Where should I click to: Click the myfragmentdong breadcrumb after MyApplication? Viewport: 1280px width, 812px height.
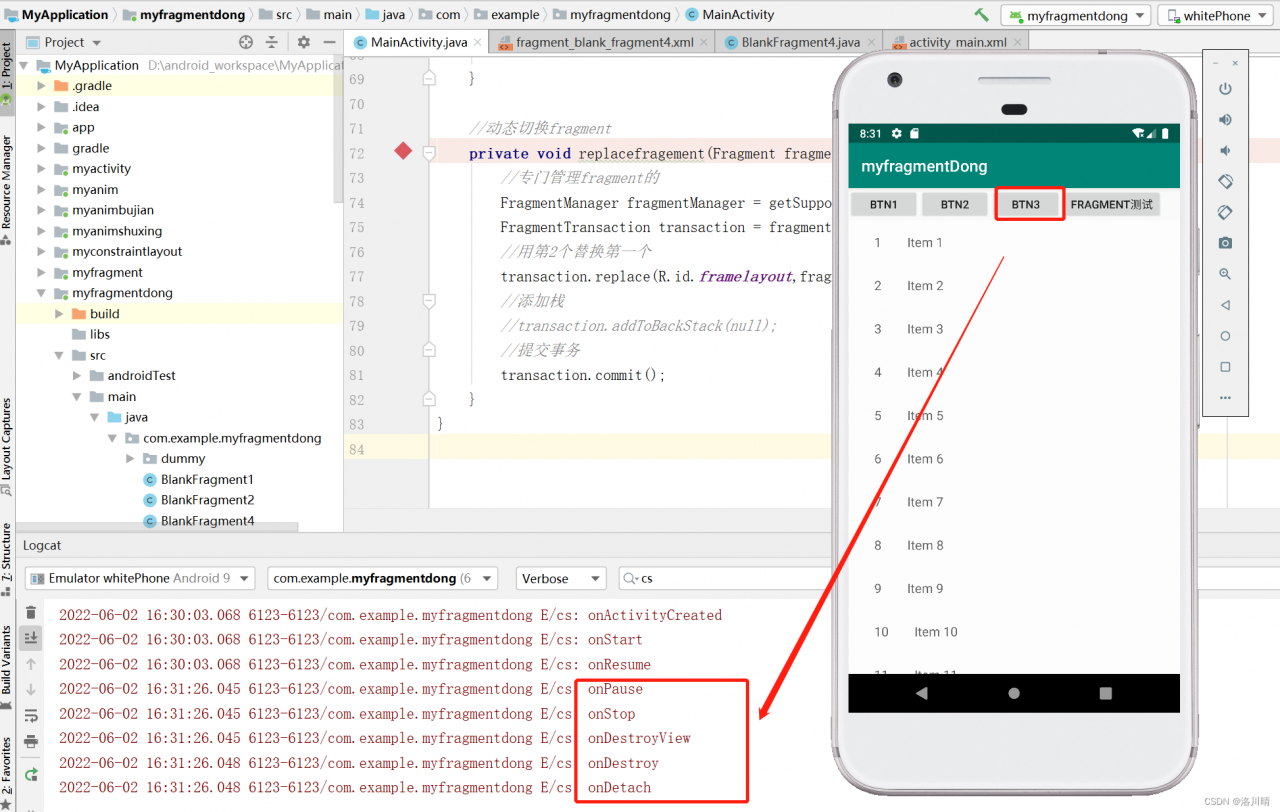click(183, 15)
